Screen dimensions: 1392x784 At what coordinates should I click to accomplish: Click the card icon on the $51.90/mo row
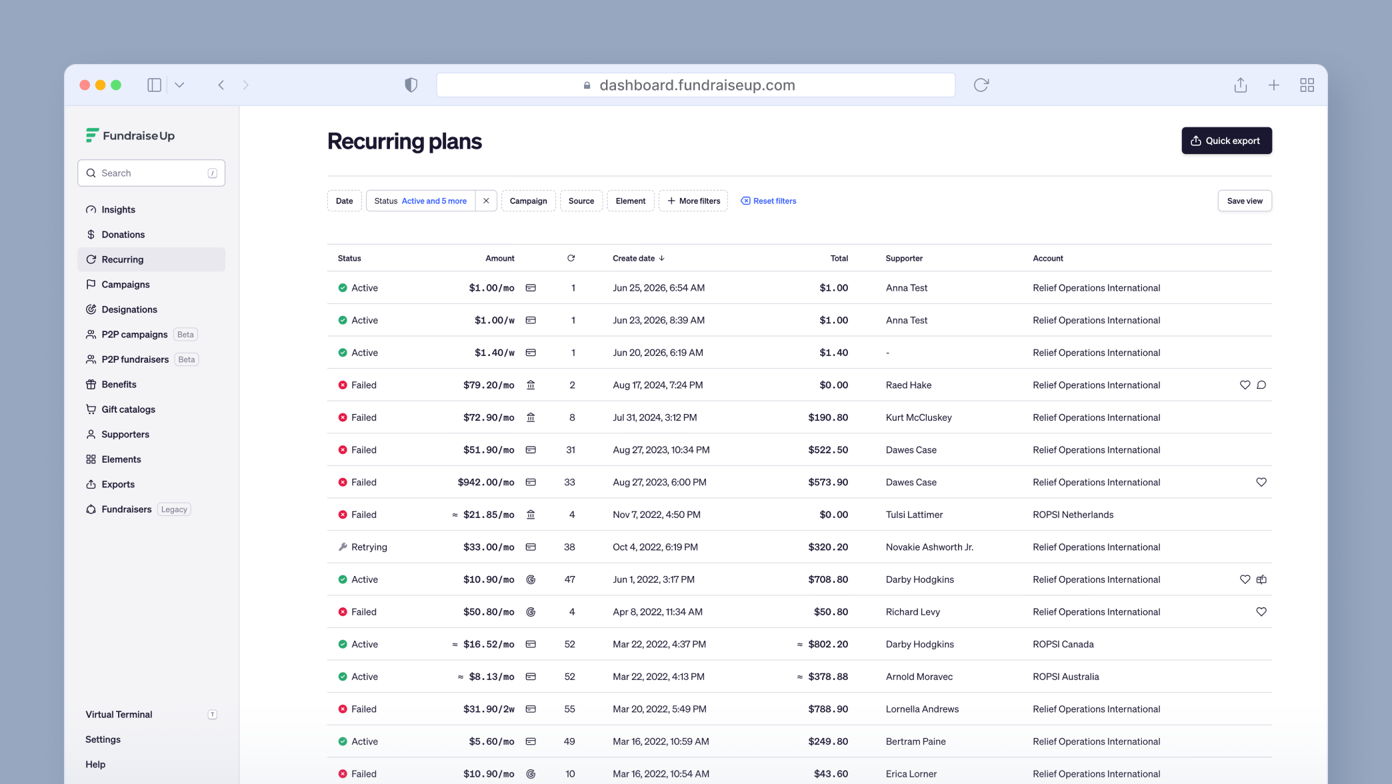531,450
